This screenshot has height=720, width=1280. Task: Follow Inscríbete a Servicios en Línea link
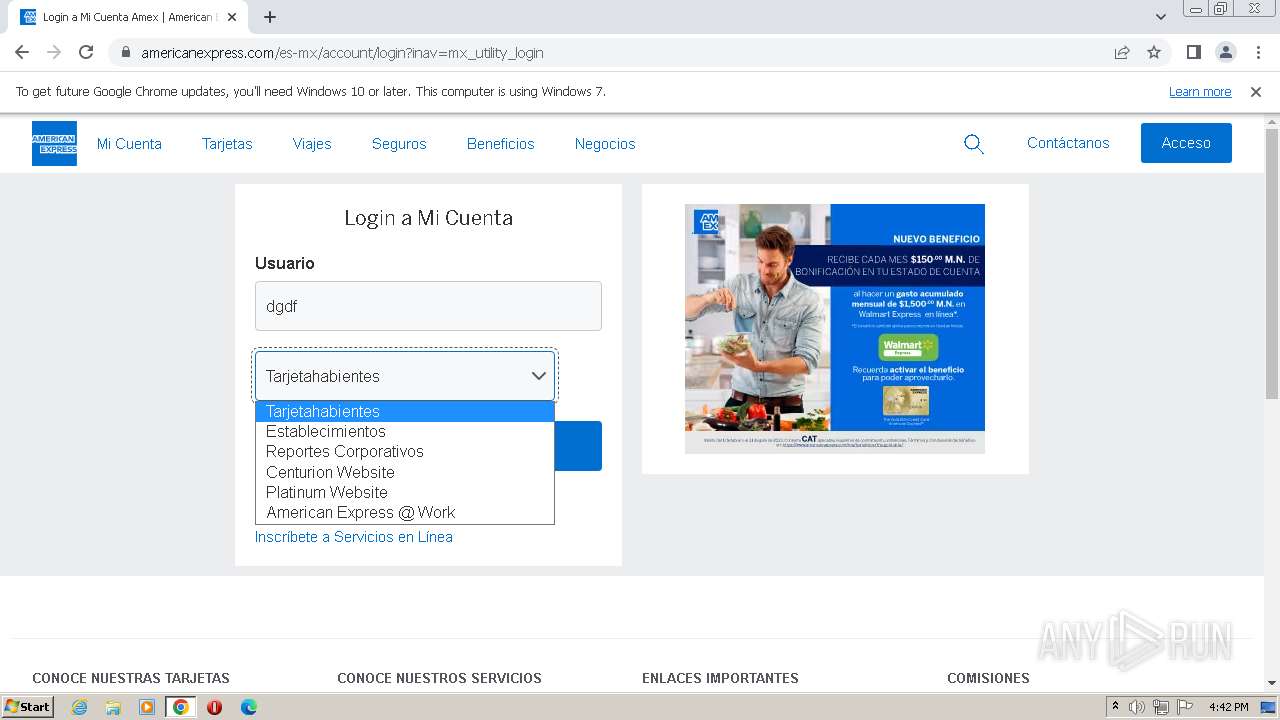click(354, 537)
